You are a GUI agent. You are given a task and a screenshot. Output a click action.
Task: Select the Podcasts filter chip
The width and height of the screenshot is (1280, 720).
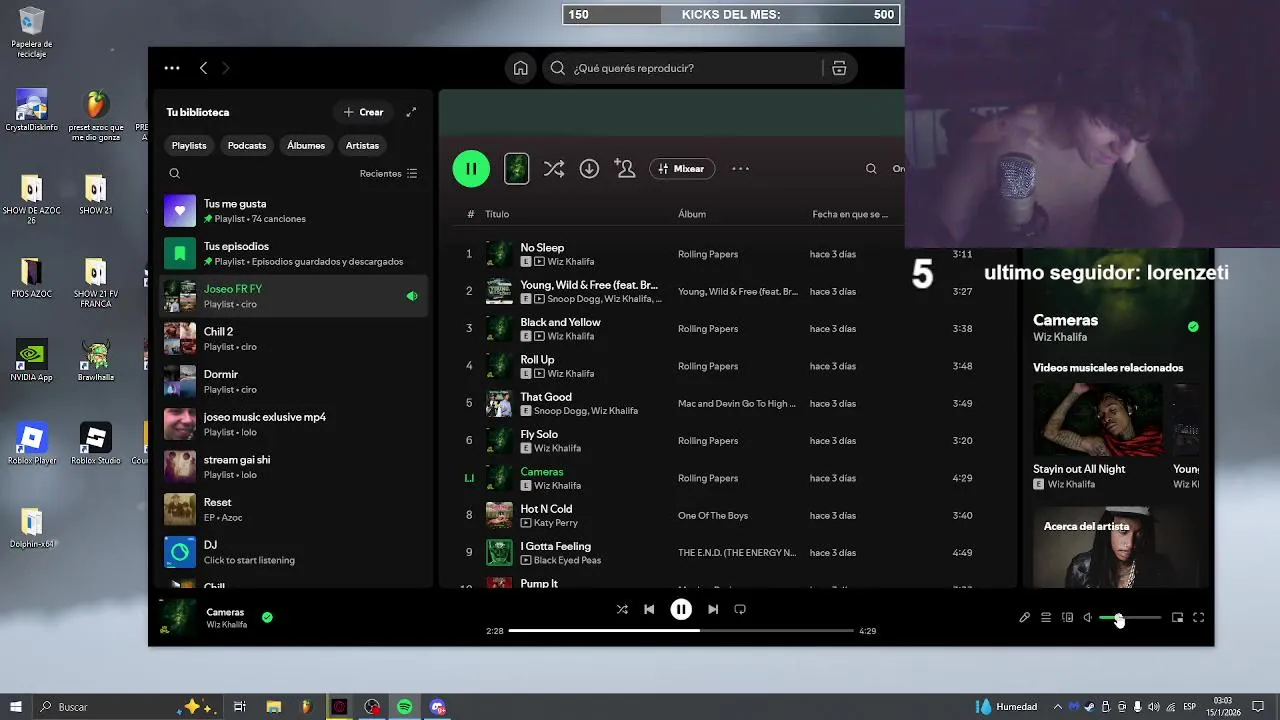click(247, 145)
